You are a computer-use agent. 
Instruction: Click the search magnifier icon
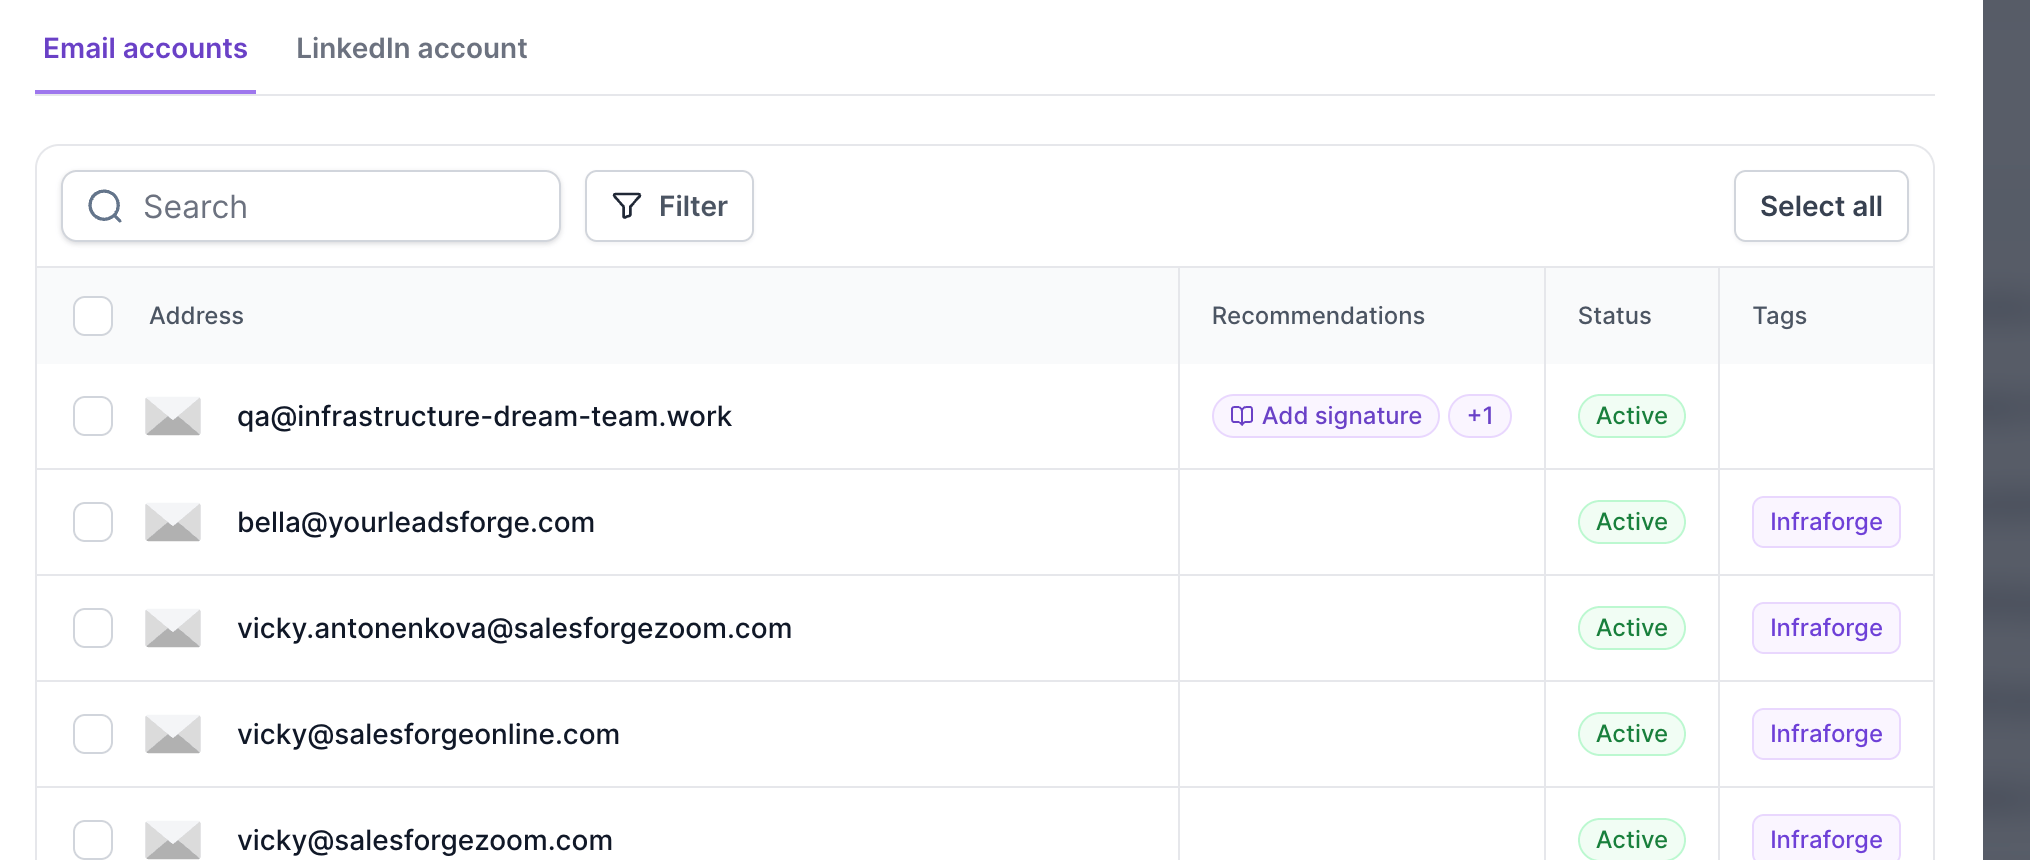pos(105,207)
